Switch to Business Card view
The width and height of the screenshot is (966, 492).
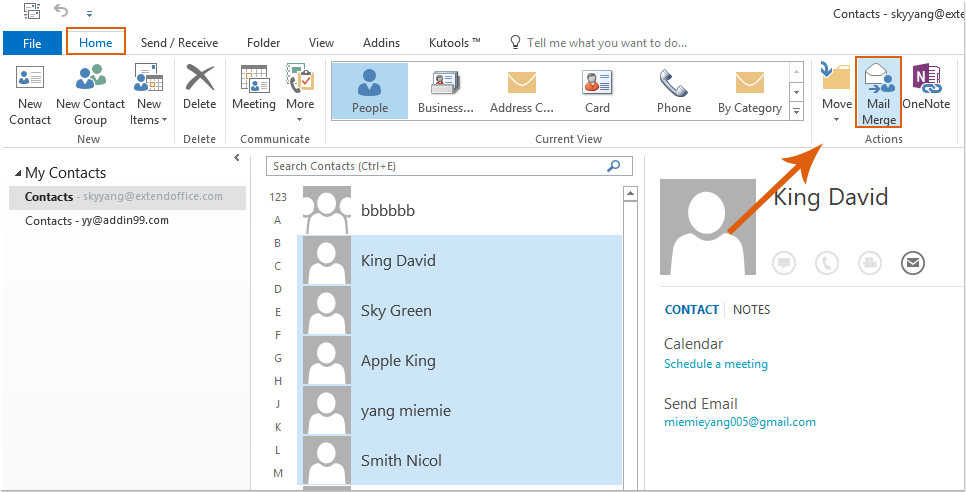(446, 91)
